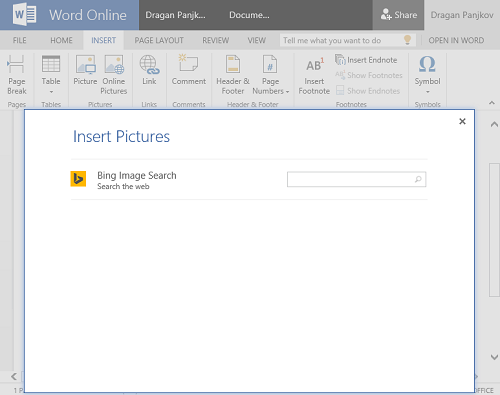Image resolution: width=500 pixels, height=395 pixels.
Task: Expand the Symbol dropdown
Action: click(428, 92)
